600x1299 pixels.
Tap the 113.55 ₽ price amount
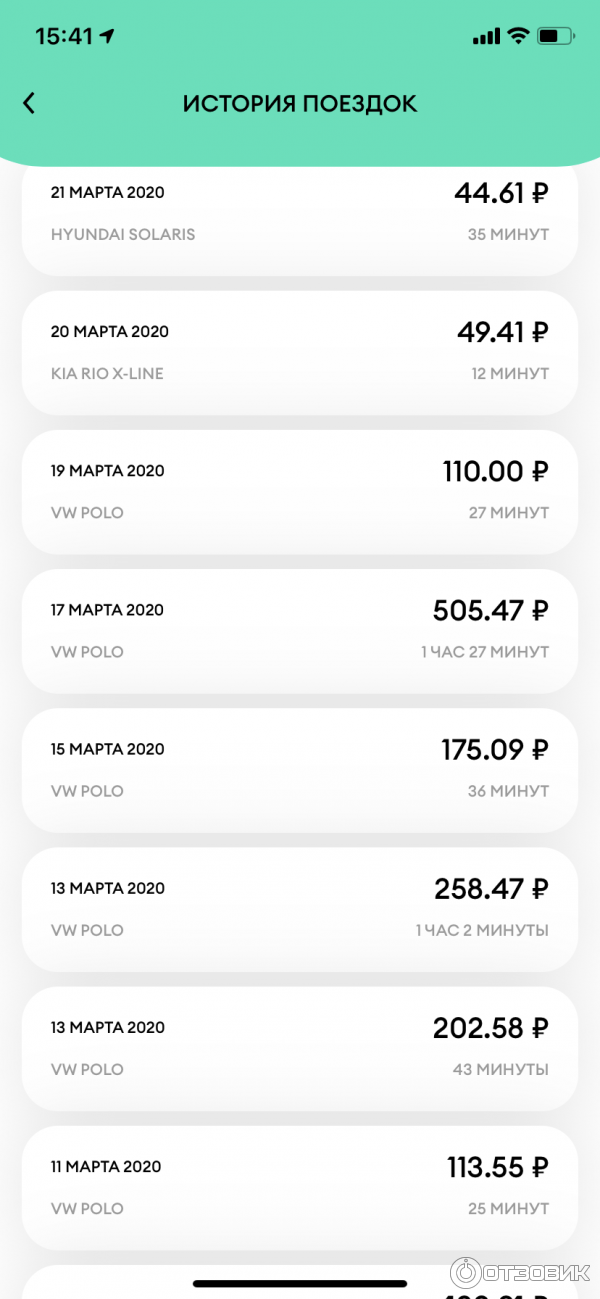pos(498,1166)
